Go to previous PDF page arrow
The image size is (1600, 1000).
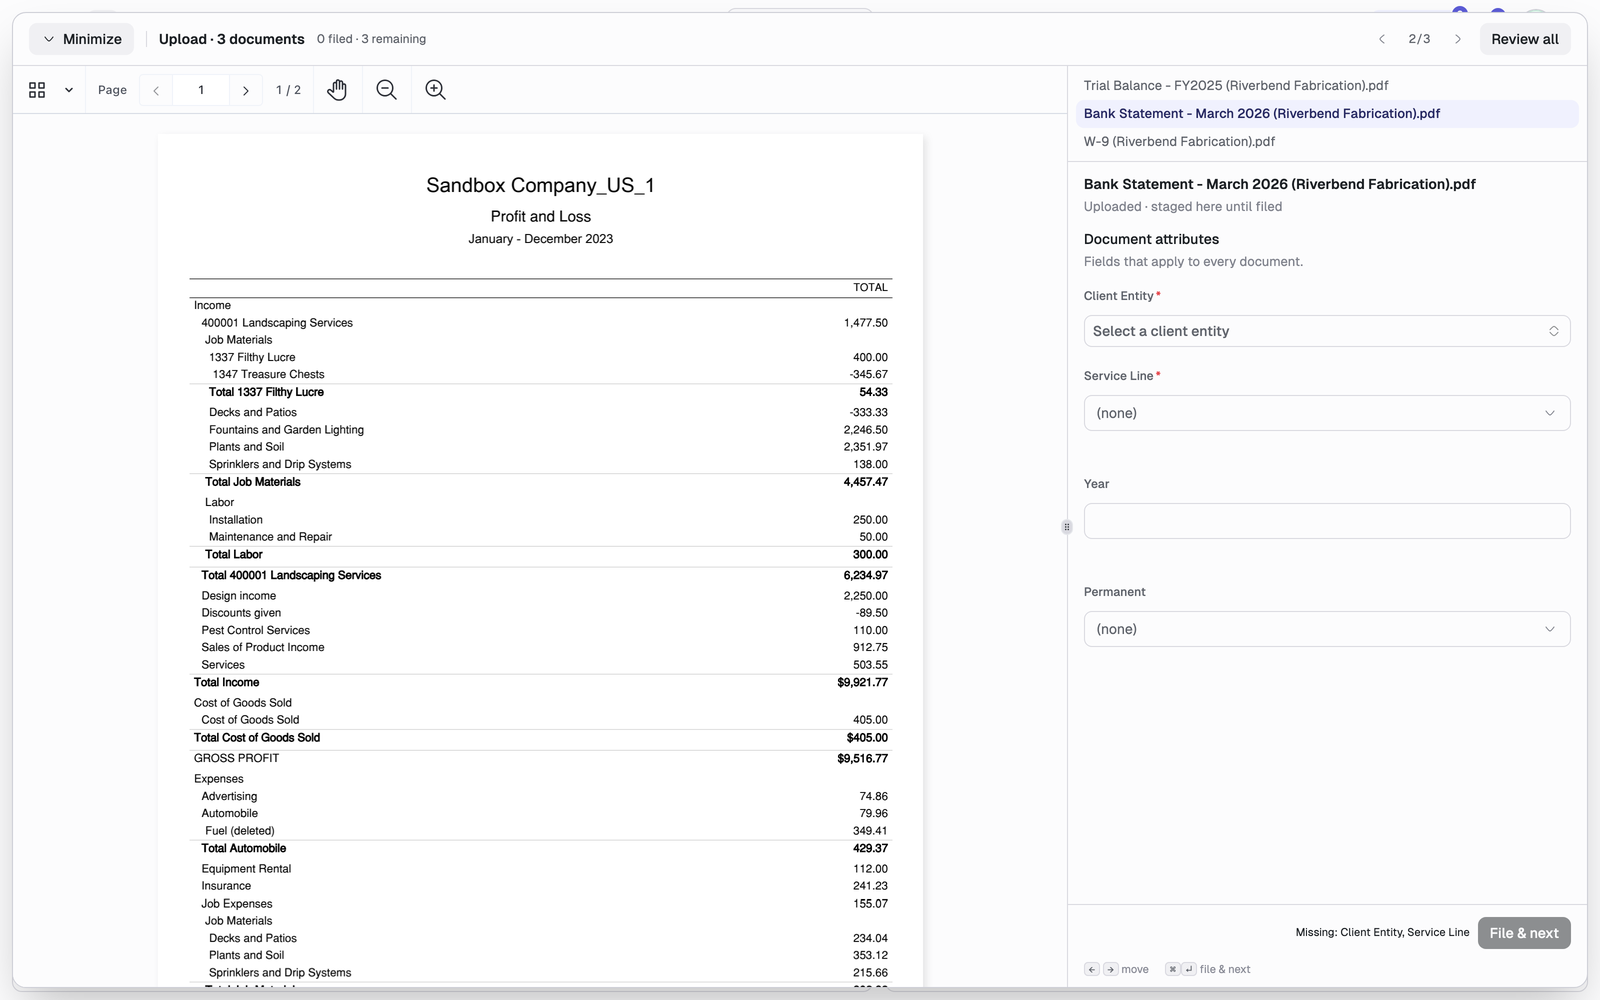(156, 90)
